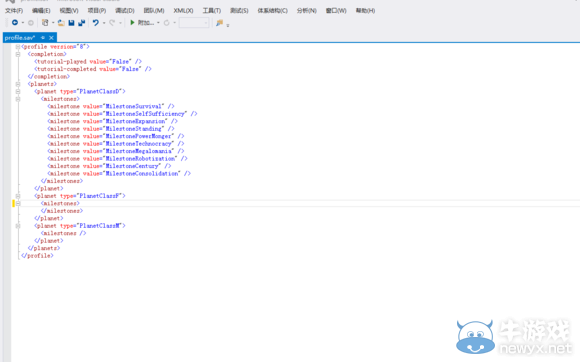The height and width of the screenshot is (362, 580).
Task: Open the 帮助(H) menu
Action: [365, 10]
